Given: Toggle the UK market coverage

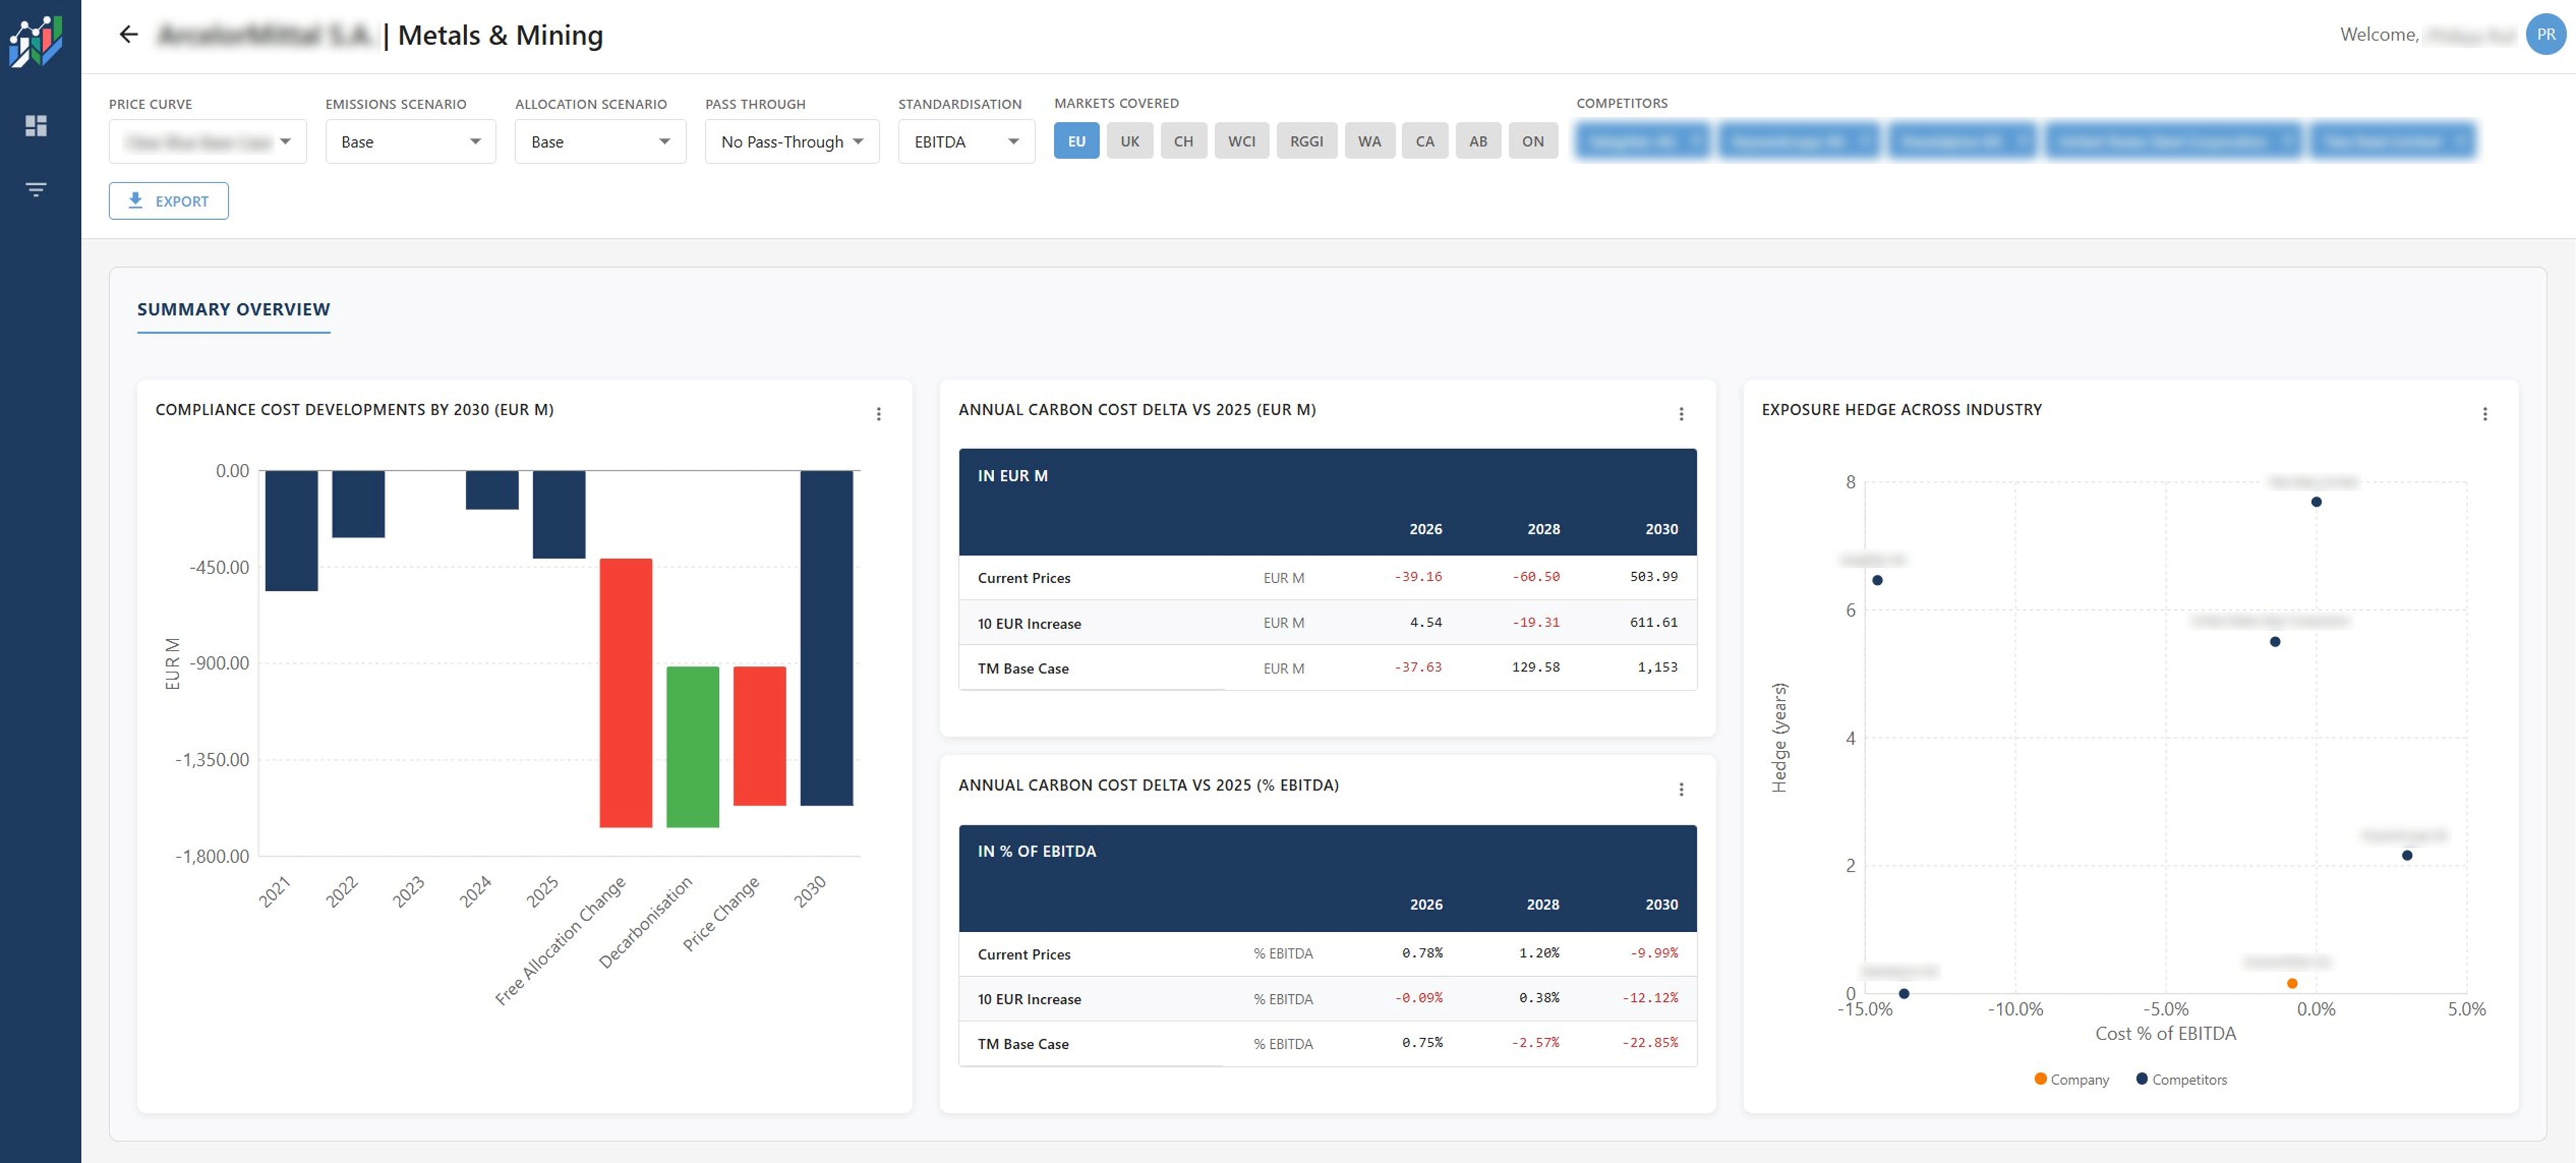Looking at the screenshot, I should pos(1130,141).
